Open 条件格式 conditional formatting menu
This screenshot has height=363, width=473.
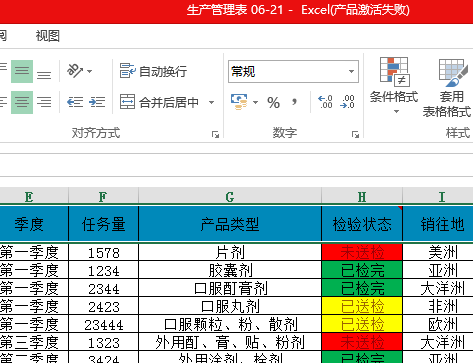coord(394,85)
